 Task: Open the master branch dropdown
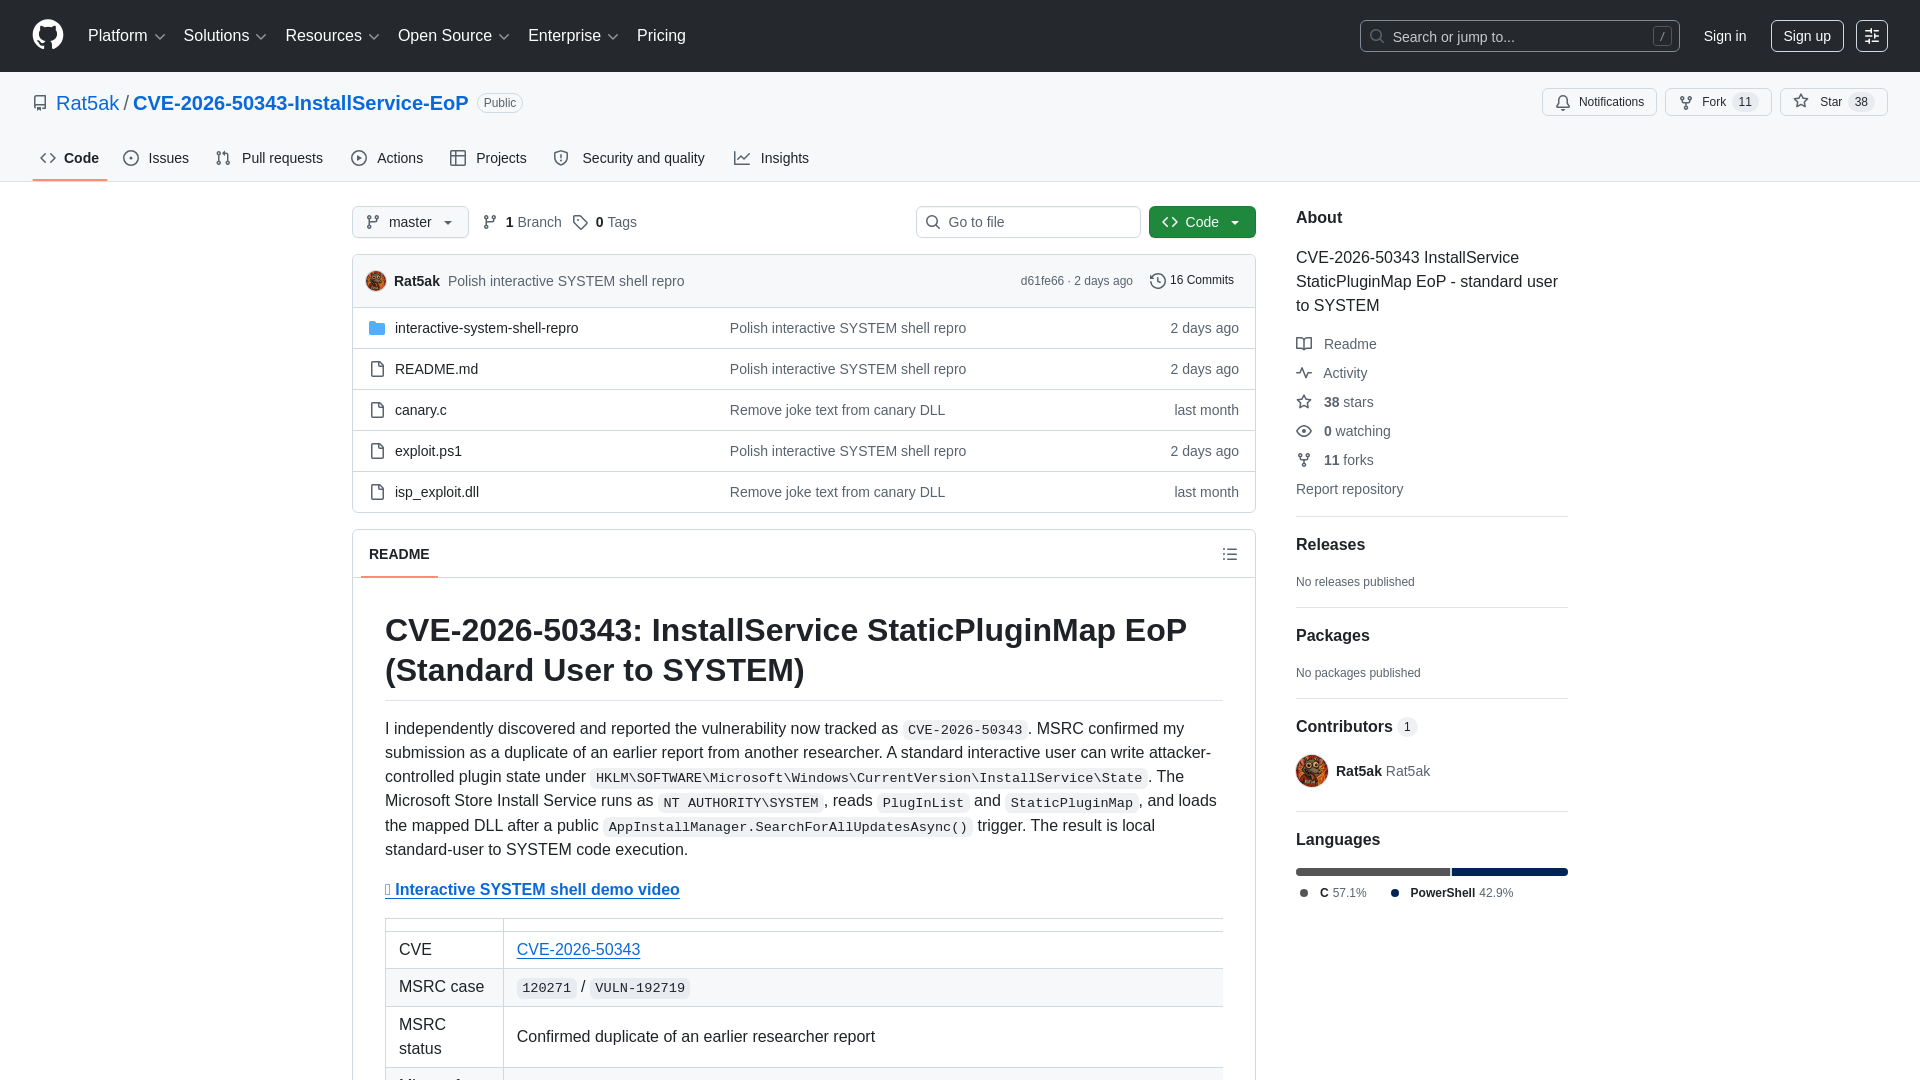tap(410, 222)
